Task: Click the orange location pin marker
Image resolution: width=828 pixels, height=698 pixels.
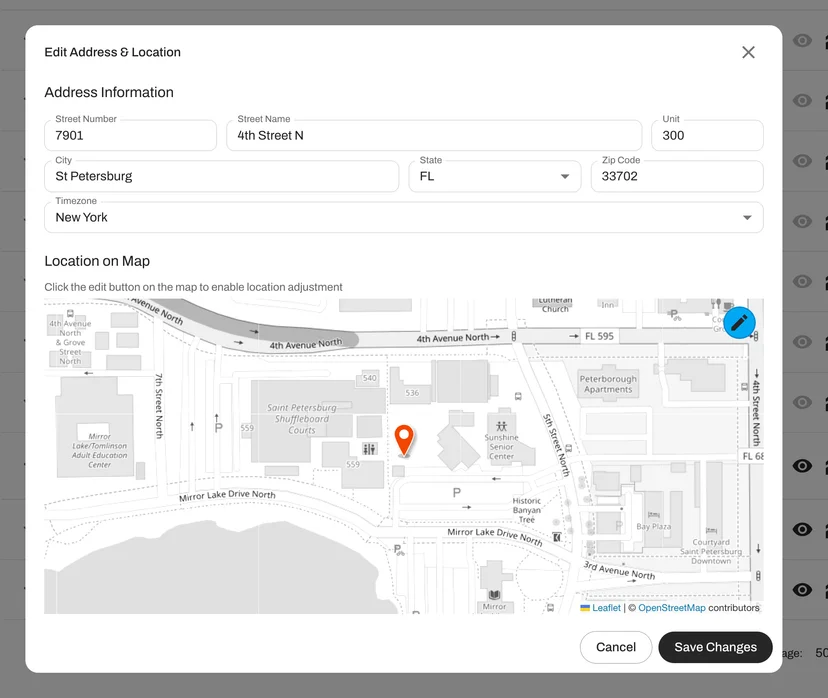Action: click(x=404, y=440)
